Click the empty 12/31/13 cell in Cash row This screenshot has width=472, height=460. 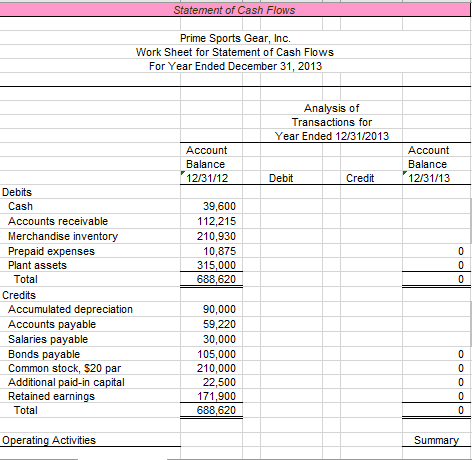point(436,206)
